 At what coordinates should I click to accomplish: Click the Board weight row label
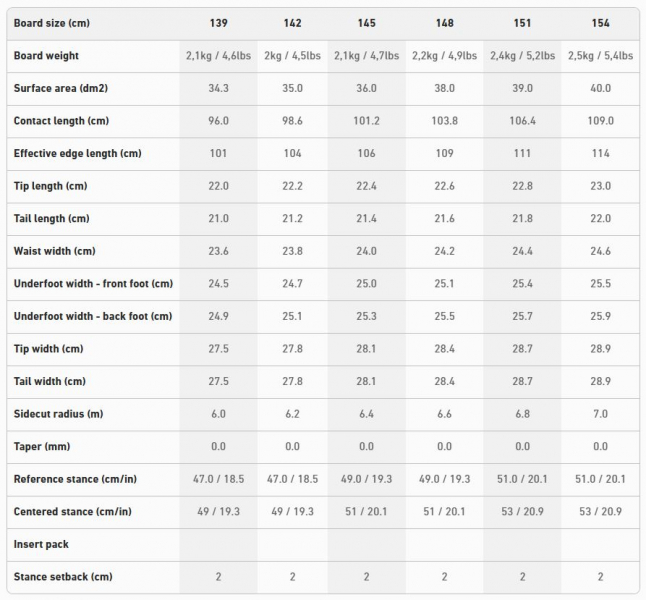coord(46,56)
